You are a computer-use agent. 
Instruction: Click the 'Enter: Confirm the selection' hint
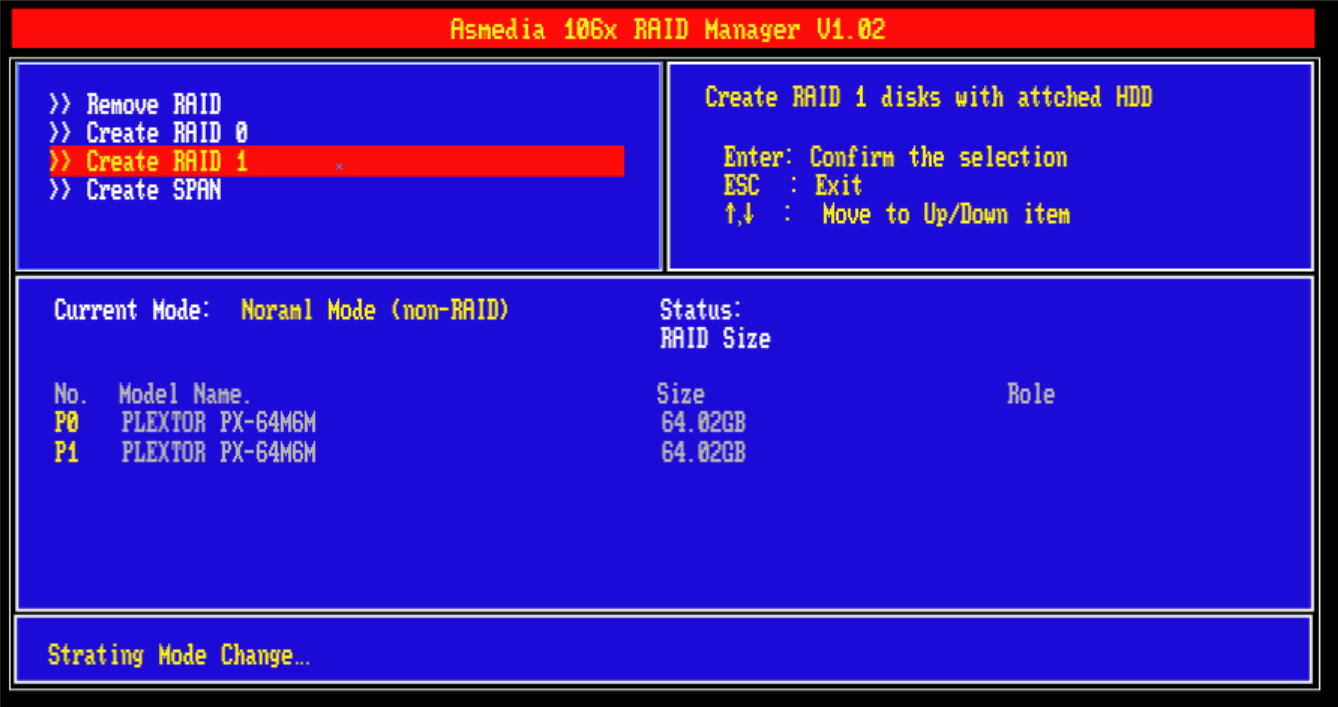(x=895, y=157)
